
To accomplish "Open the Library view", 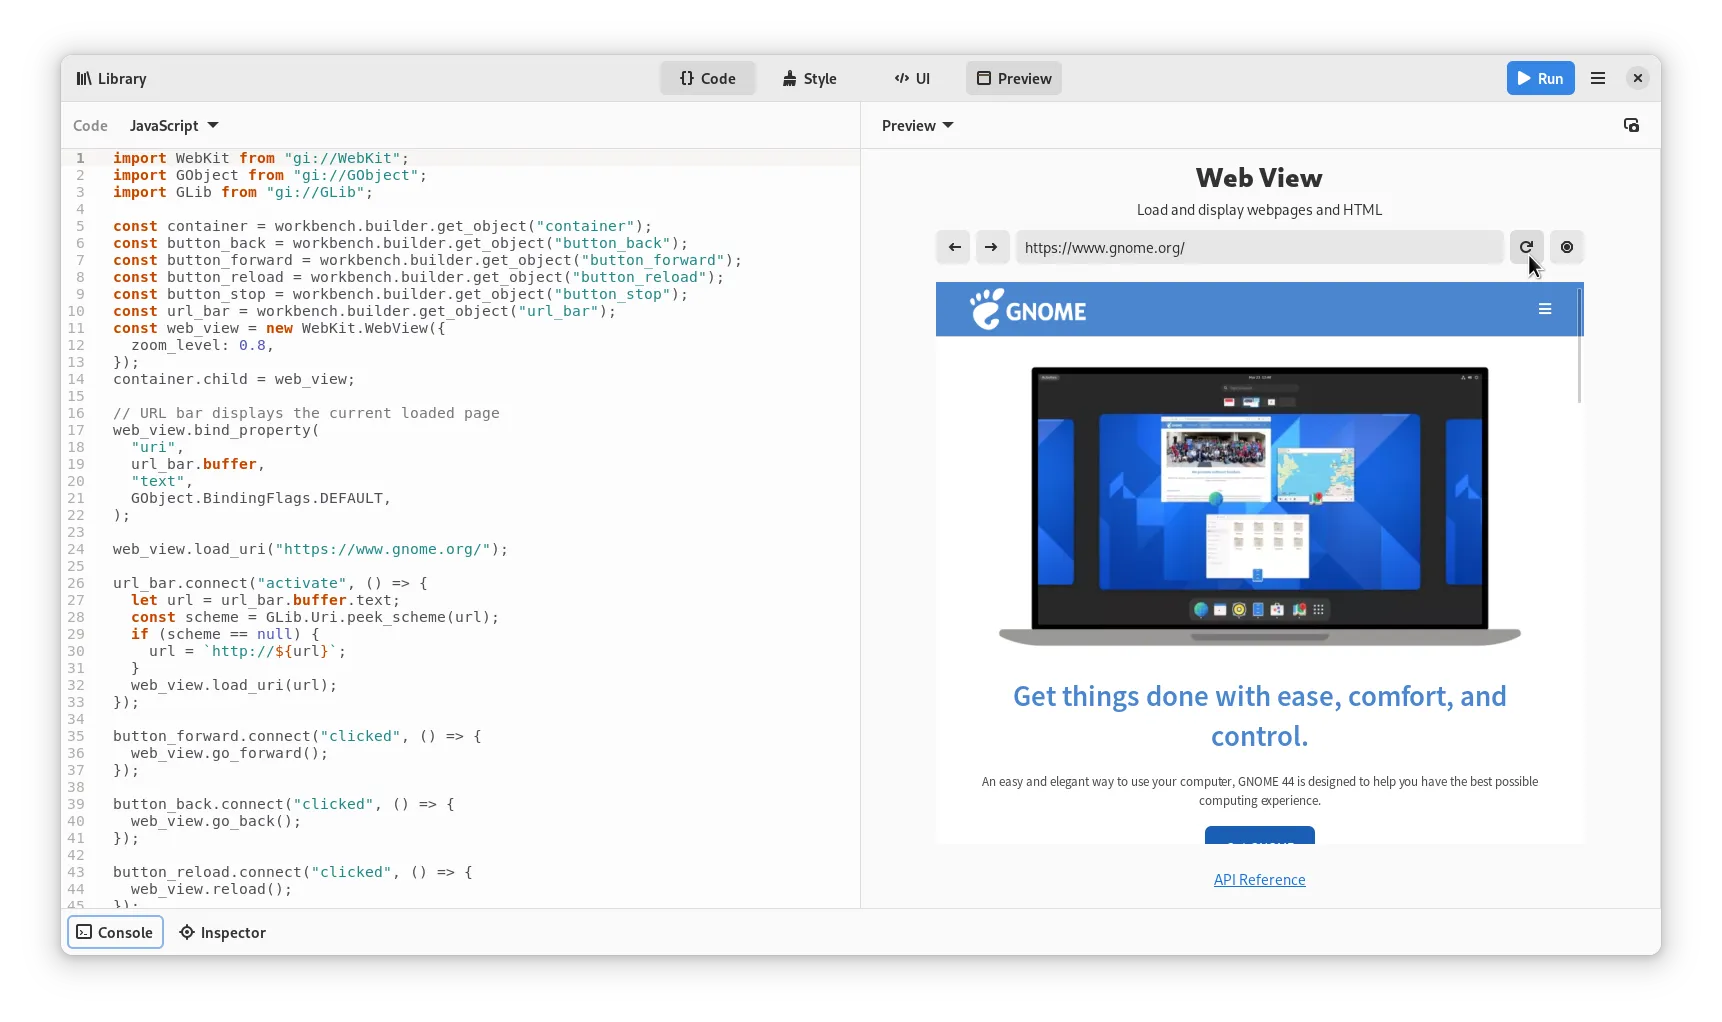I will click(111, 78).
